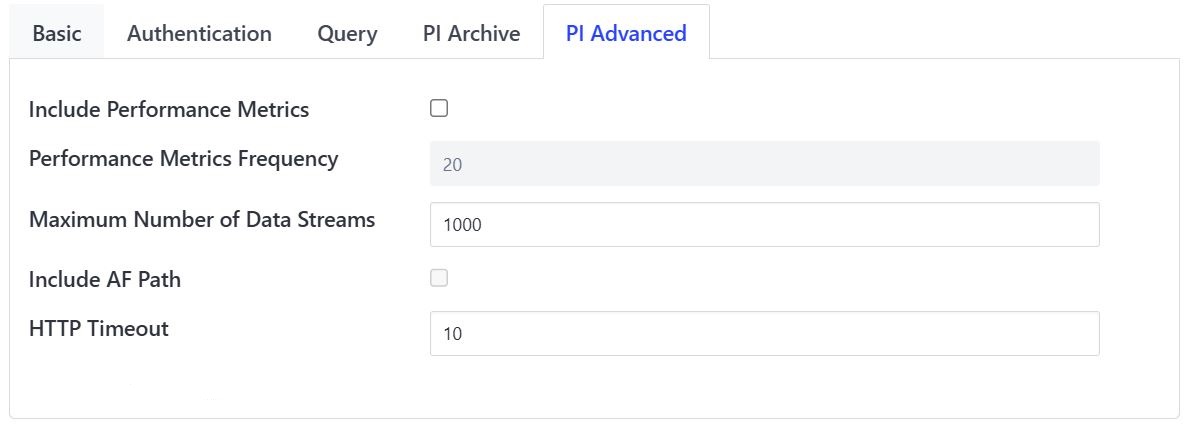Open the Authentication tab
The image size is (1189, 429).
pos(199,33)
